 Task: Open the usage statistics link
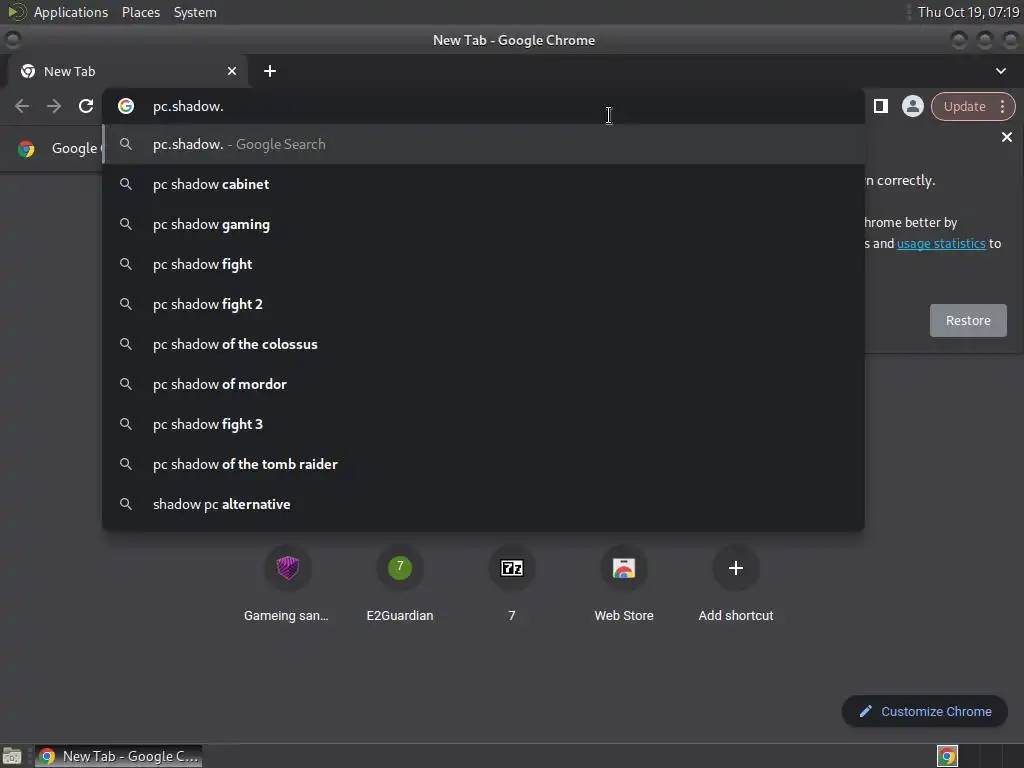[x=941, y=244]
